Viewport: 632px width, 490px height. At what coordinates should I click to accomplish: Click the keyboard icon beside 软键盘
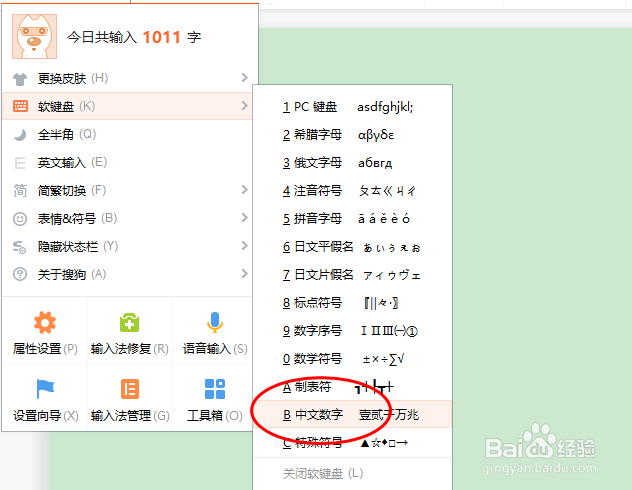click(x=20, y=106)
